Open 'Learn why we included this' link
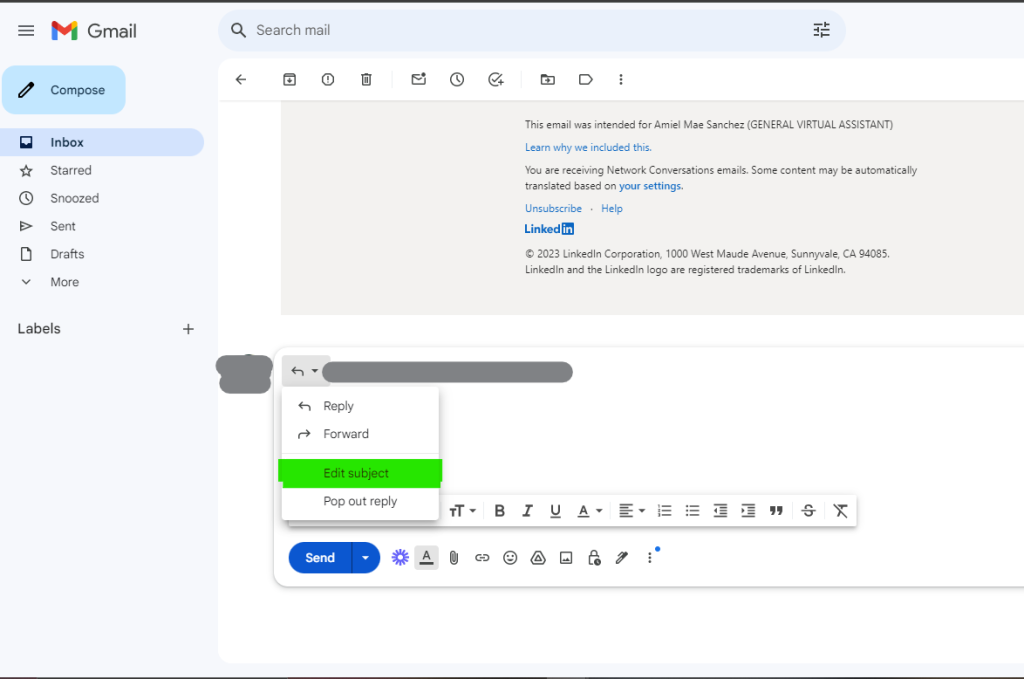 pyautogui.click(x=588, y=148)
